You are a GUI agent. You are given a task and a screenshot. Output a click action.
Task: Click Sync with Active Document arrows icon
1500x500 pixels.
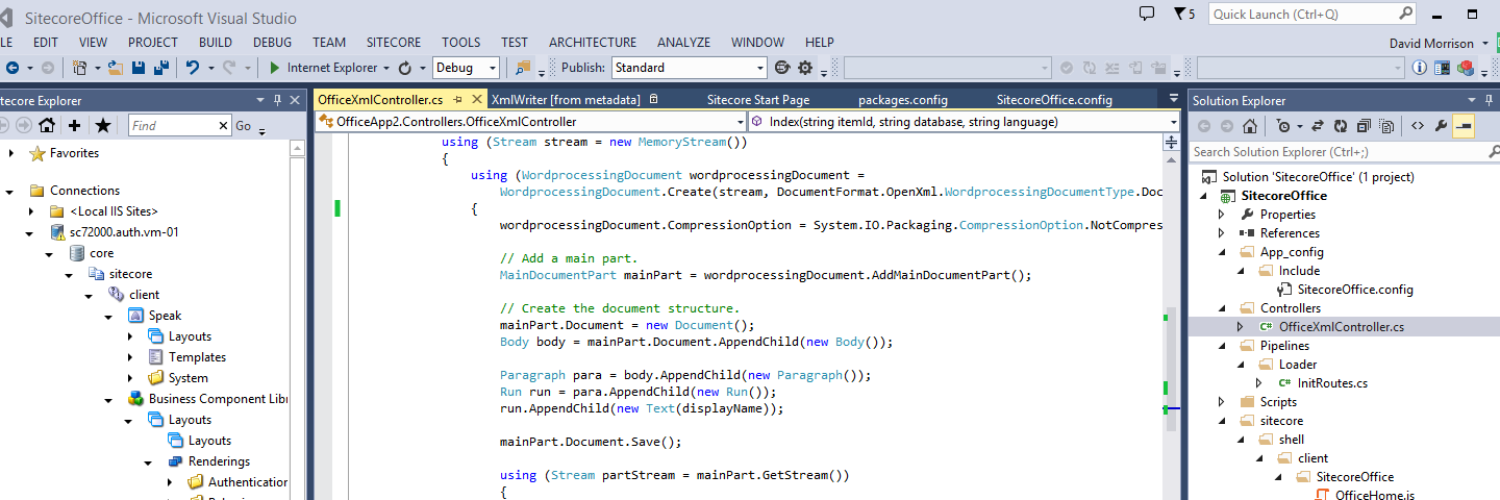coord(1318,126)
